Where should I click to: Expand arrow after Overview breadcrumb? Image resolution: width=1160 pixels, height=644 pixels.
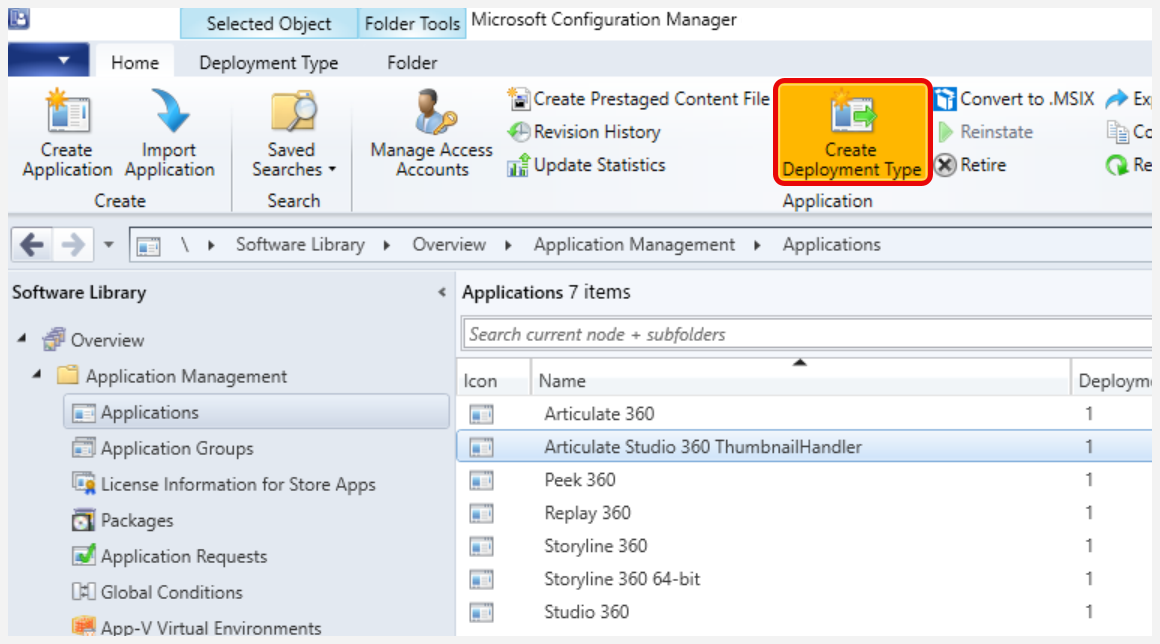coord(508,245)
